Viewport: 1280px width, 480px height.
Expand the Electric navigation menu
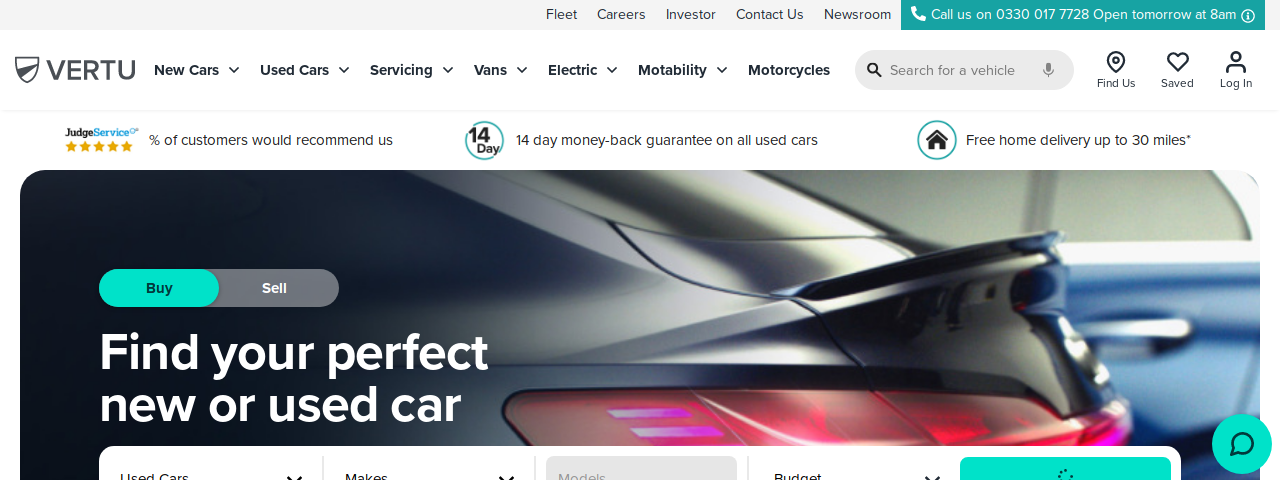(583, 70)
